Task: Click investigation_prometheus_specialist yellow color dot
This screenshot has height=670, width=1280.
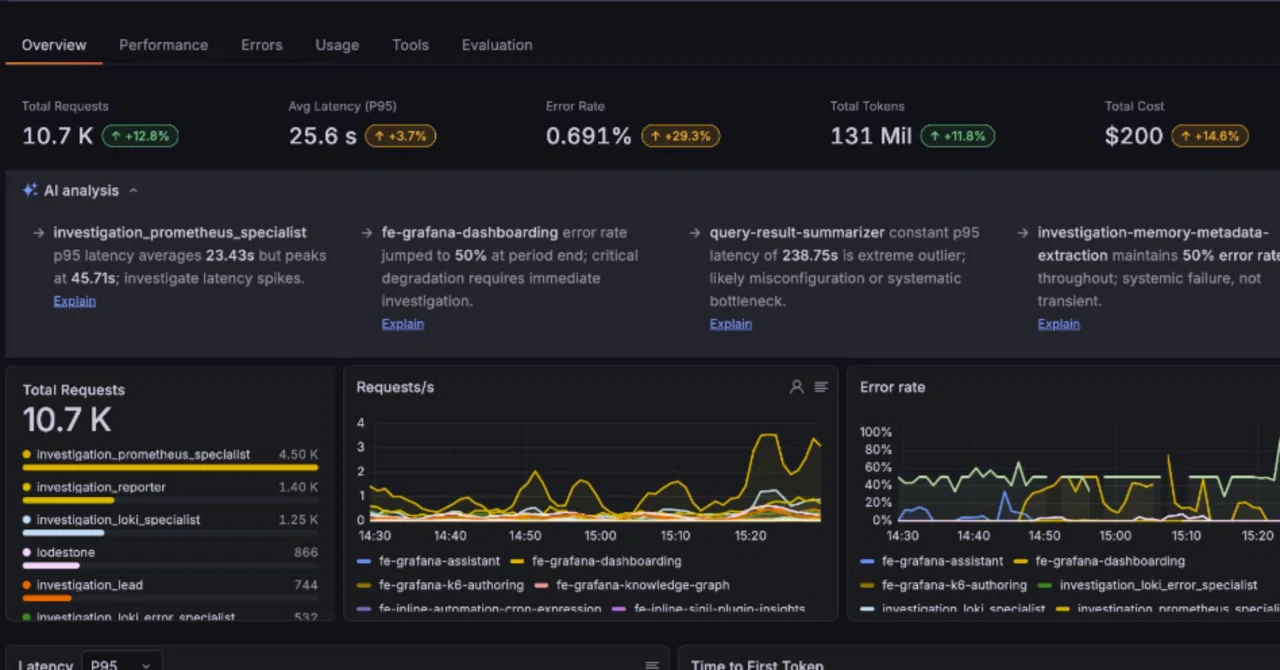Action: pos(27,454)
